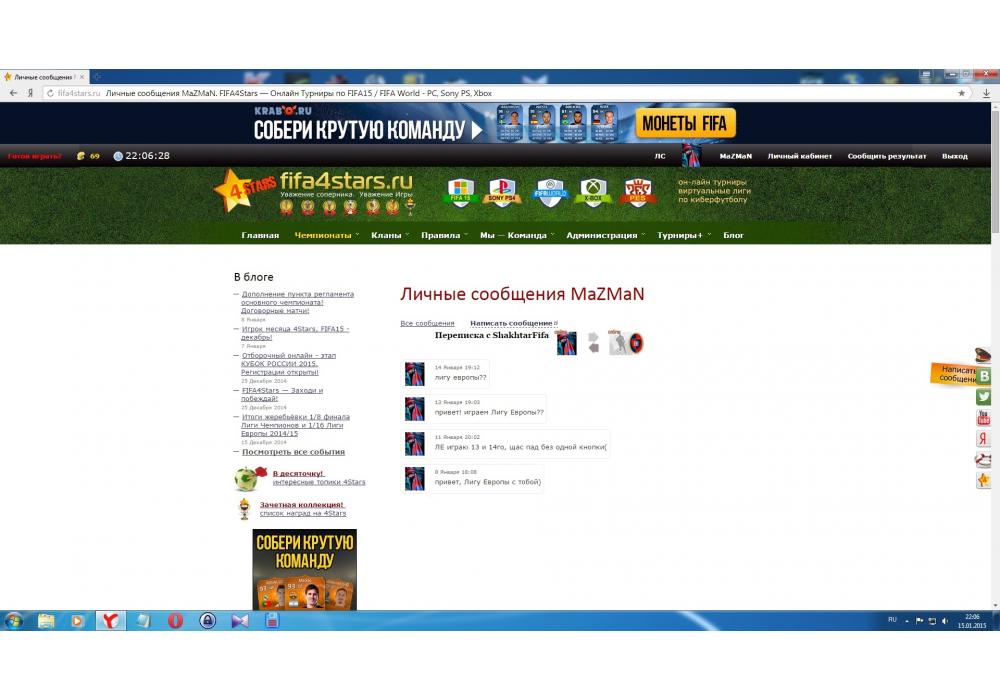Open the В десяточку! link

pos(298,474)
